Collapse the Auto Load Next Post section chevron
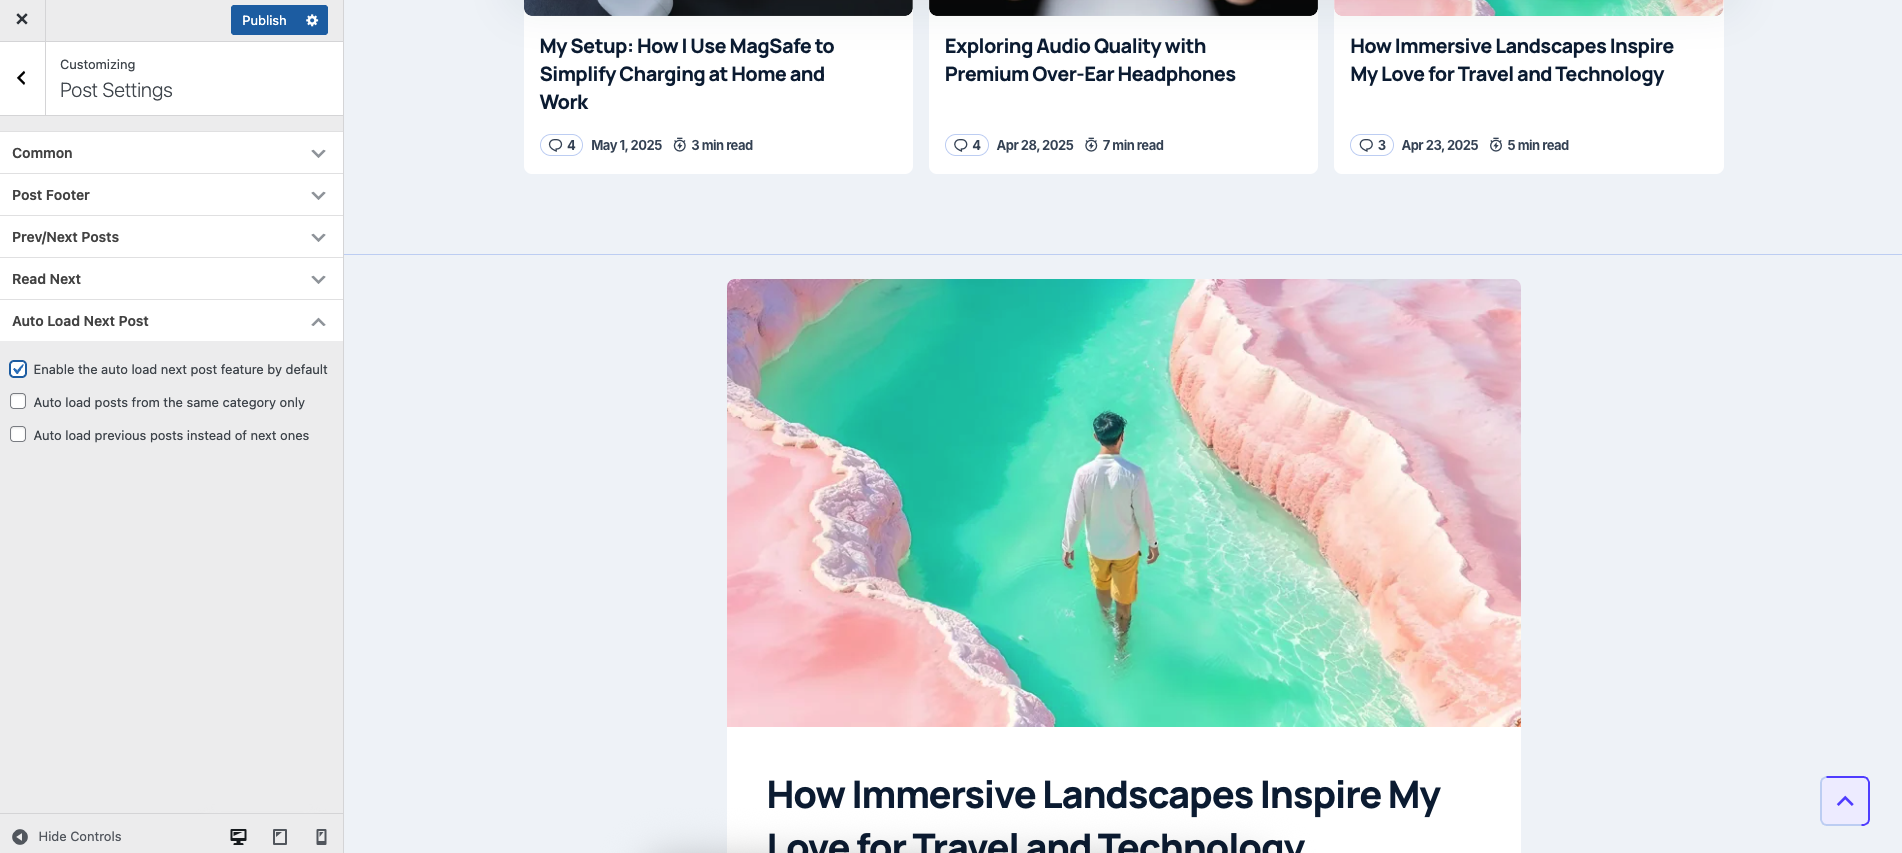Image resolution: width=1902 pixels, height=853 pixels. pos(318,321)
